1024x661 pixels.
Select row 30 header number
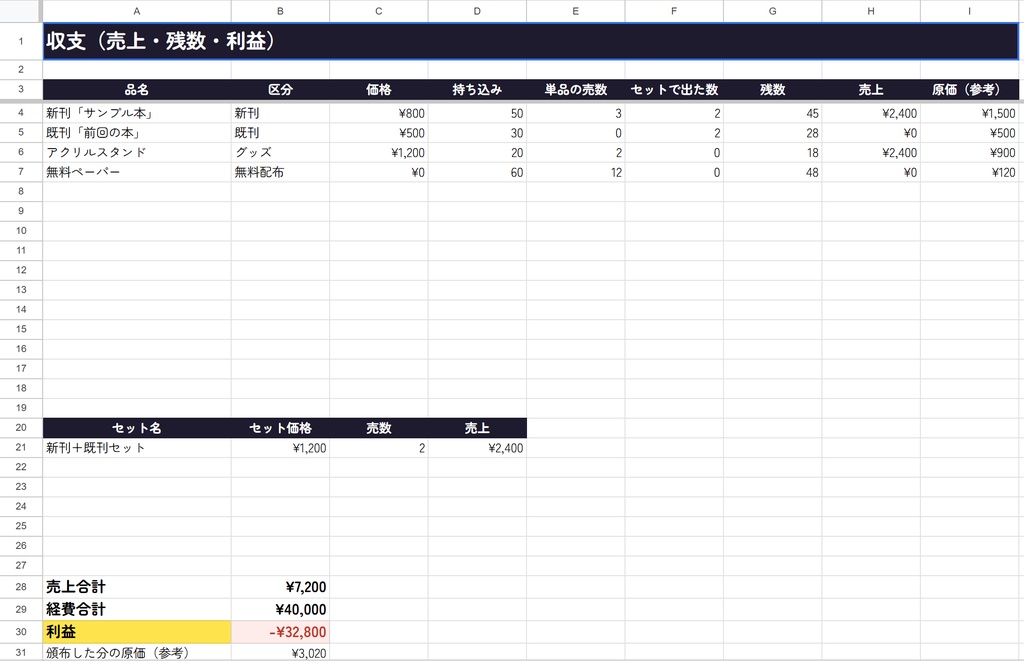pos(21,632)
